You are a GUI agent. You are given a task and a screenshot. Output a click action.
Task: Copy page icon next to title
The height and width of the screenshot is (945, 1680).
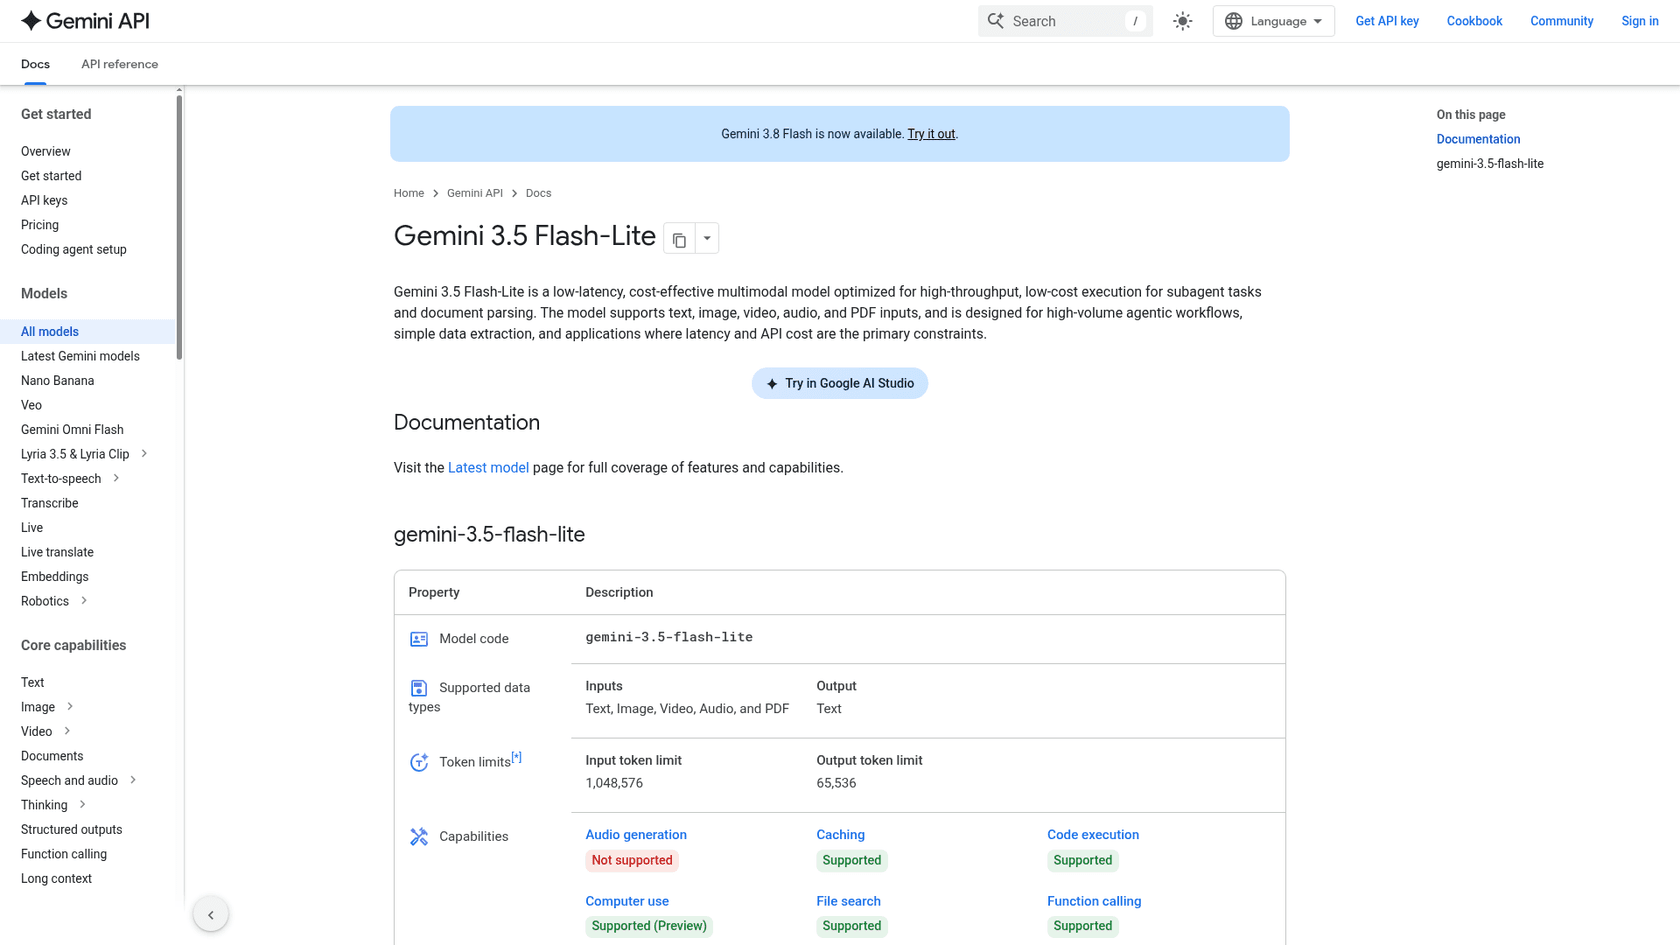coord(679,239)
